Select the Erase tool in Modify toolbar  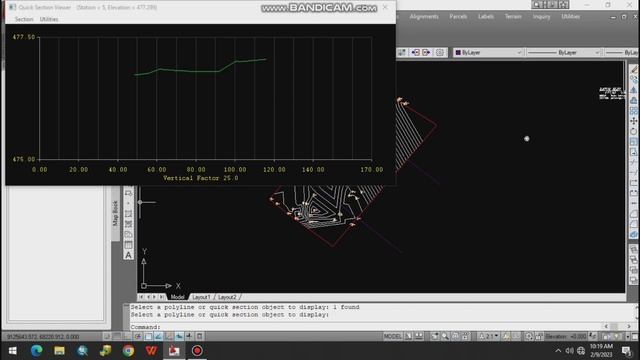click(633, 69)
